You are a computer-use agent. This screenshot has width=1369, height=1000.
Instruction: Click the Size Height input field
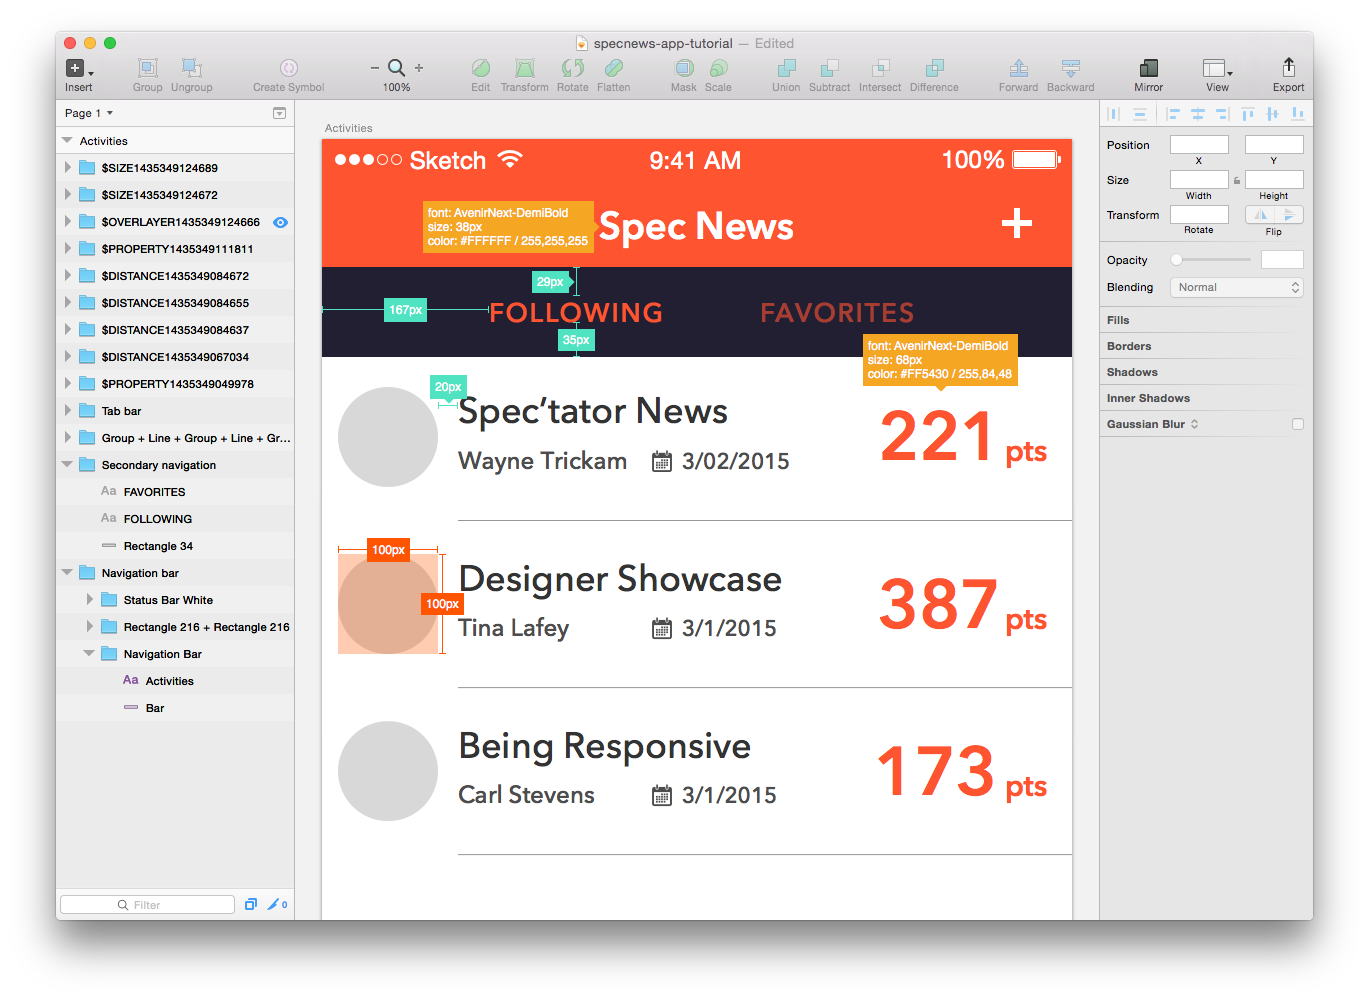[1274, 180]
